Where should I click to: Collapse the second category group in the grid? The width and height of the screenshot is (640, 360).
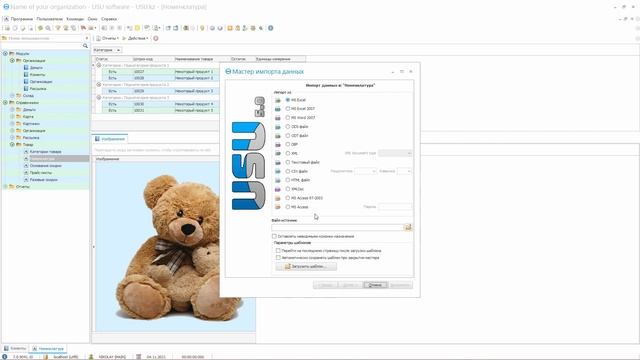[99, 84]
